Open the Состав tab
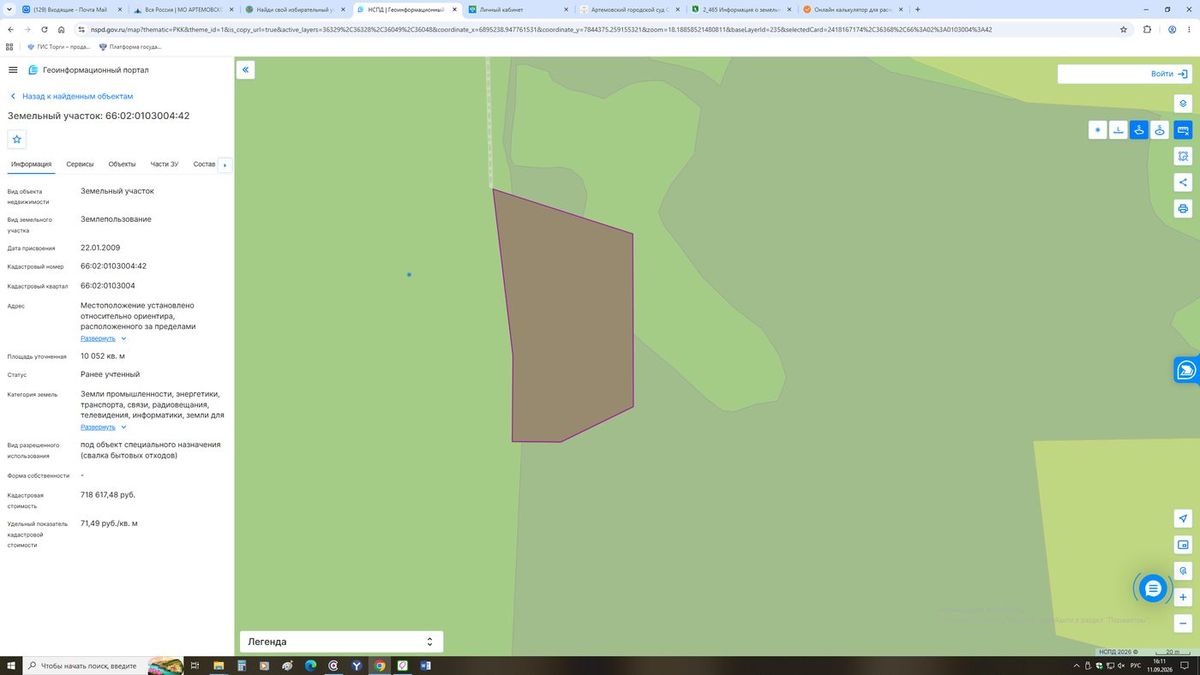The image size is (1200, 675). 204,164
